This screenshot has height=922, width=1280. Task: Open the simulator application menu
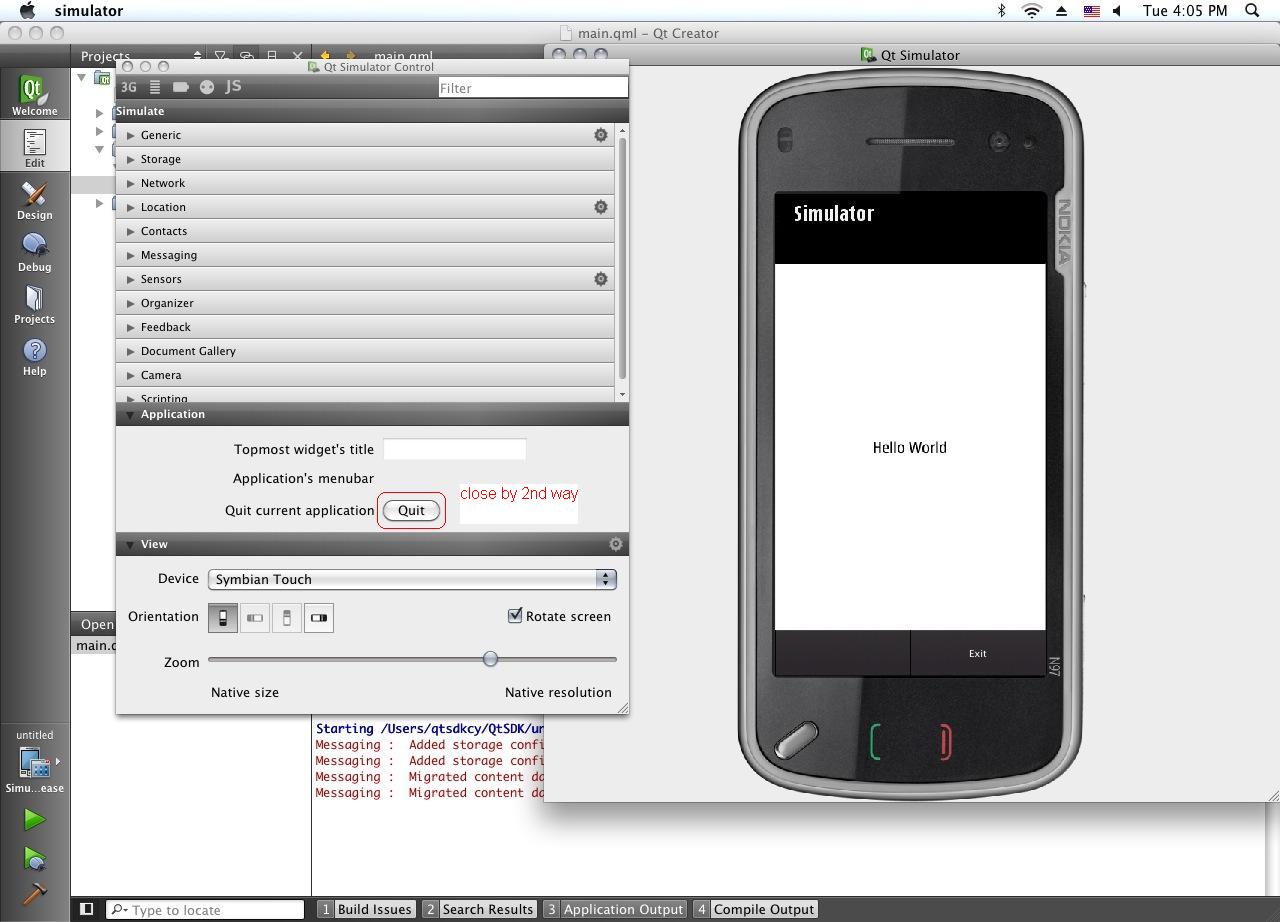coord(88,11)
